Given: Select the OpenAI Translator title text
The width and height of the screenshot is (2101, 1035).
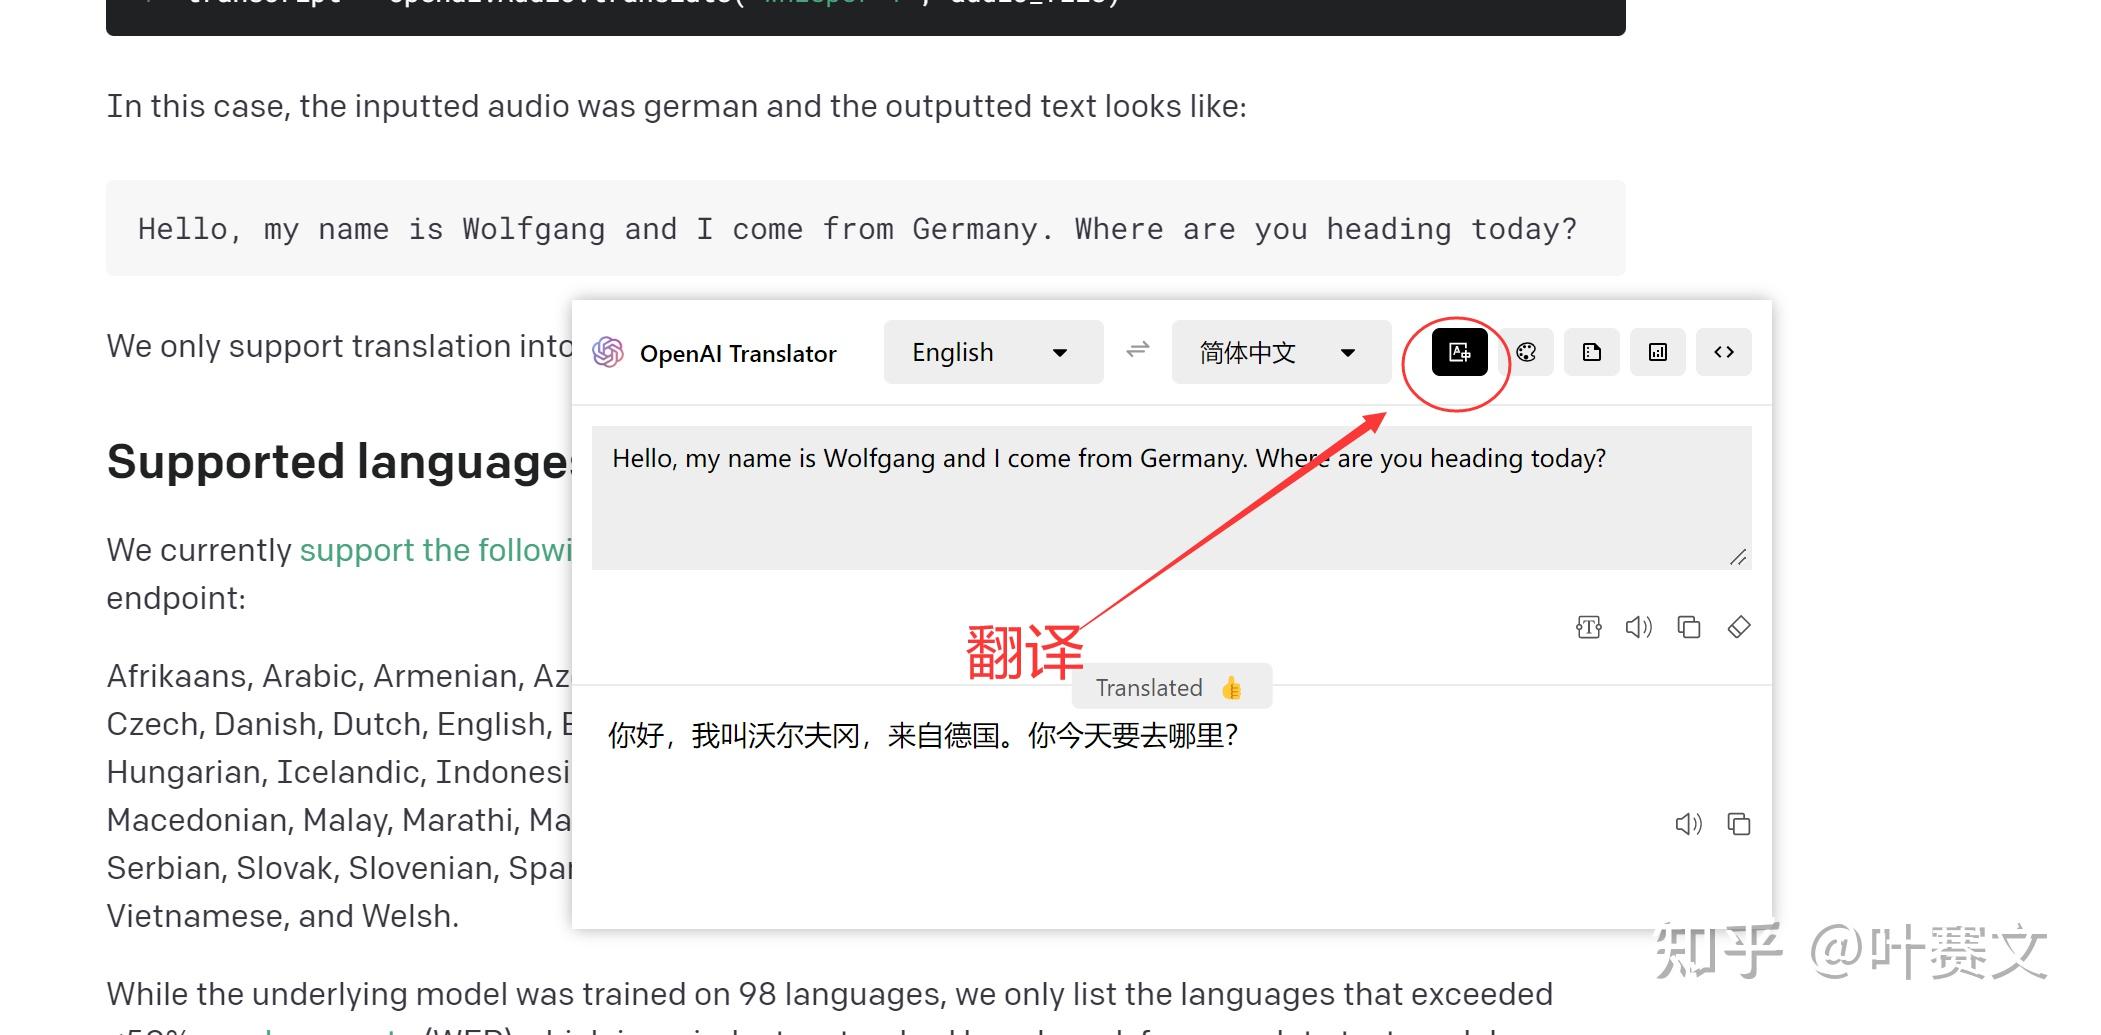Looking at the screenshot, I should tap(739, 352).
